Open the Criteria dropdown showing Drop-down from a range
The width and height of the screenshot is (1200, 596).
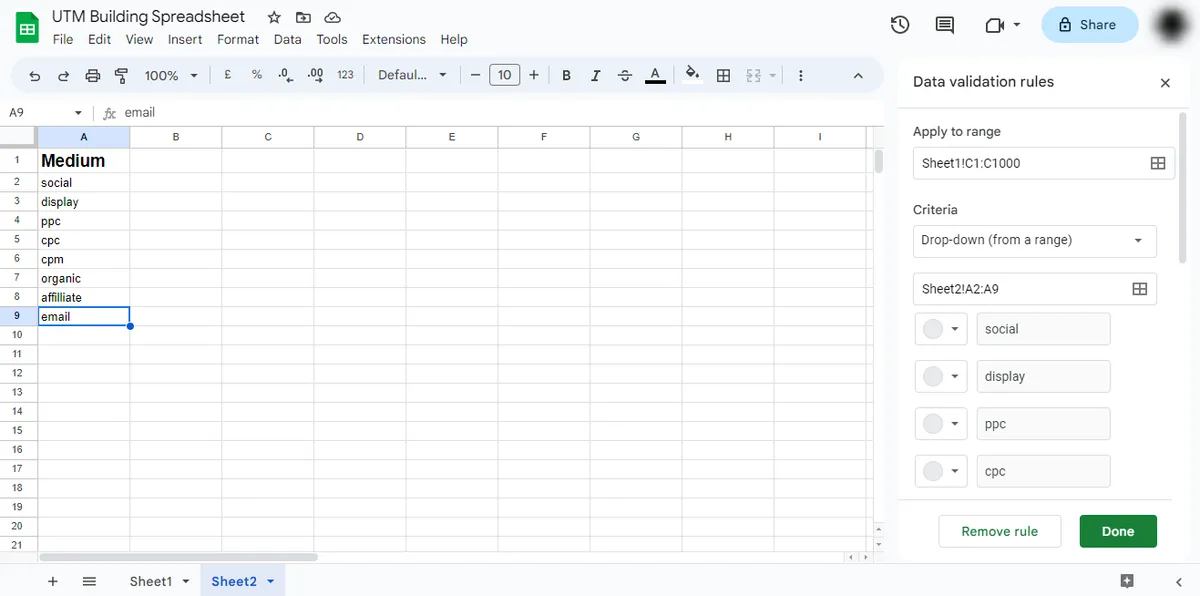point(1034,241)
